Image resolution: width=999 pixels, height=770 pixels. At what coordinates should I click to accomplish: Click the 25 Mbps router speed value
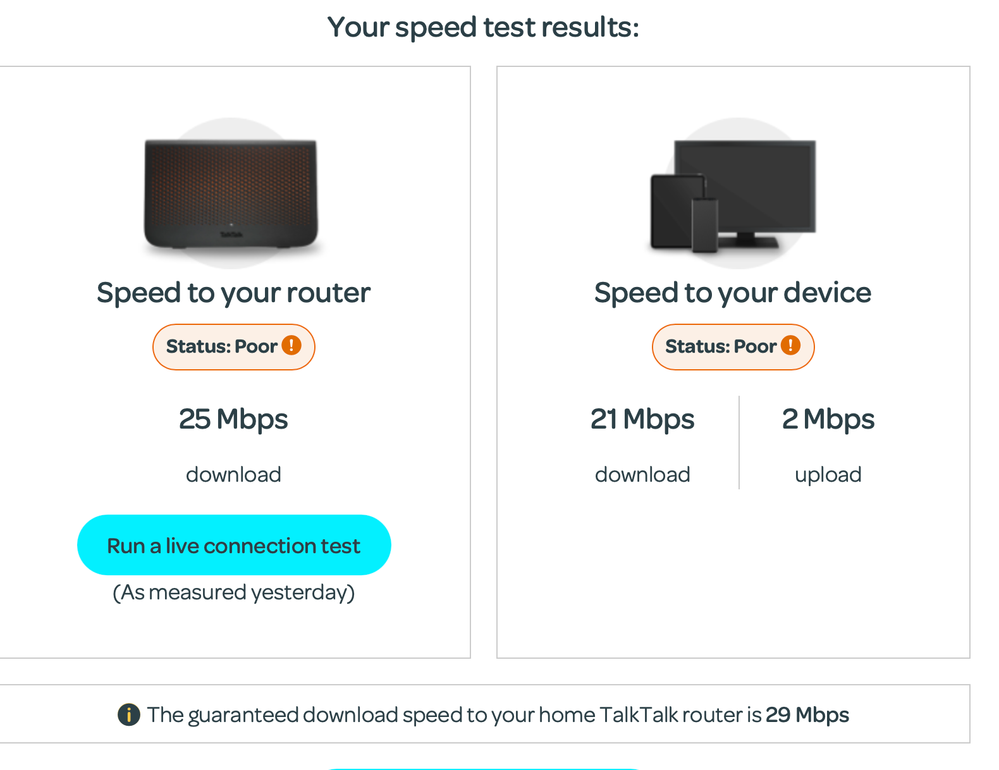pos(234,419)
